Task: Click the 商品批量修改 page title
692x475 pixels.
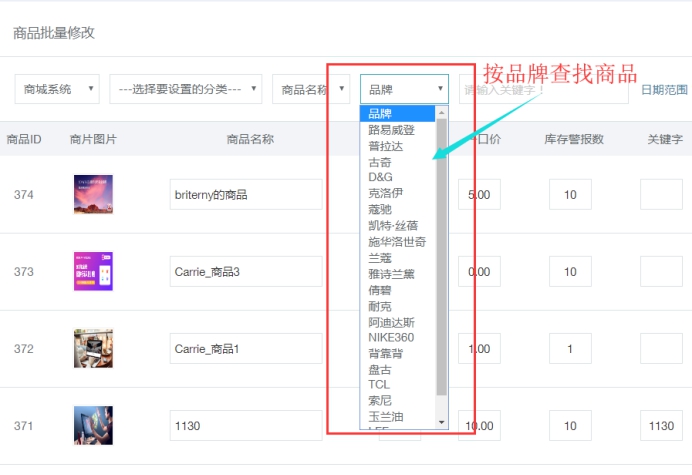Action: [54, 33]
